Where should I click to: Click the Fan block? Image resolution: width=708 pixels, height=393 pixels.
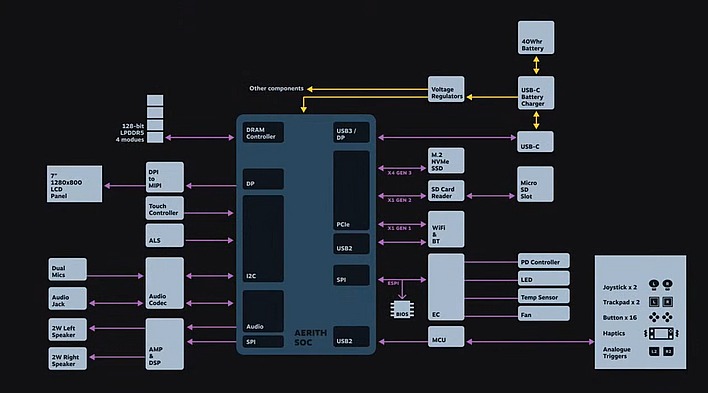click(x=544, y=314)
